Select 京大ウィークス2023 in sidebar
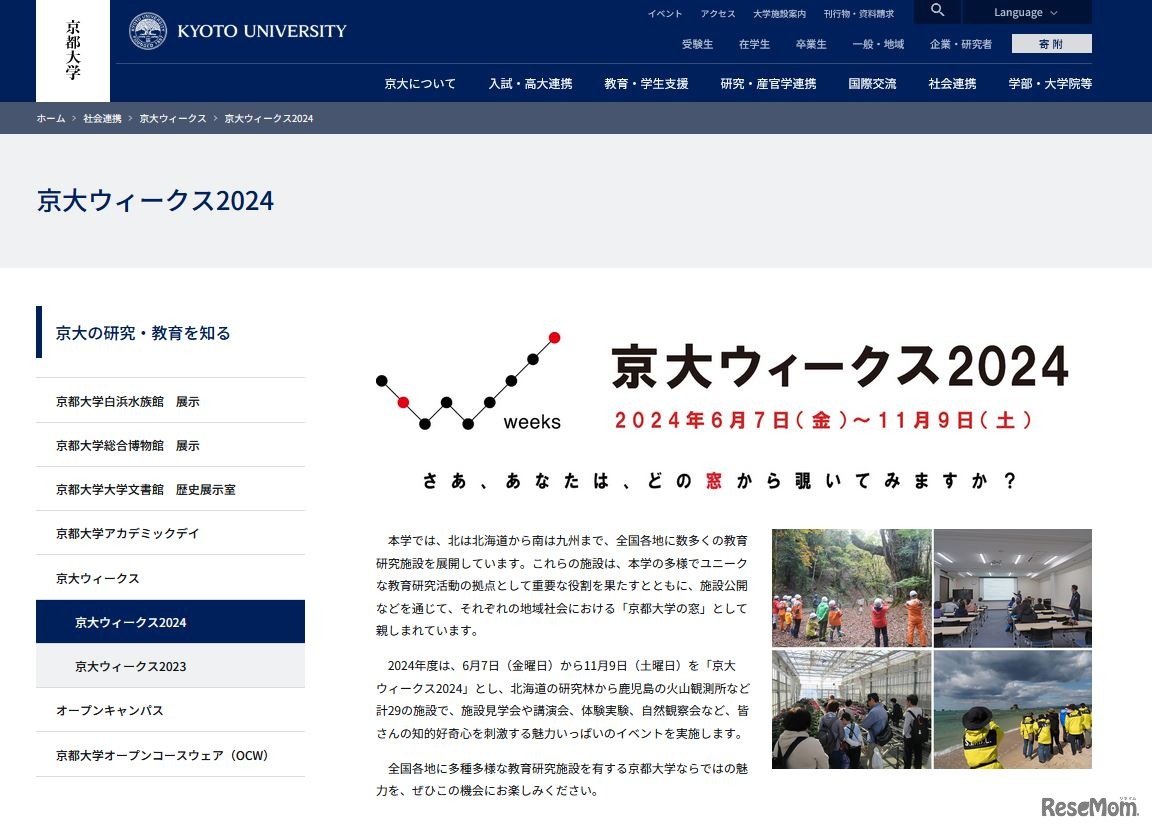This screenshot has height=830, width=1152. pyautogui.click(x=170, y=666)
